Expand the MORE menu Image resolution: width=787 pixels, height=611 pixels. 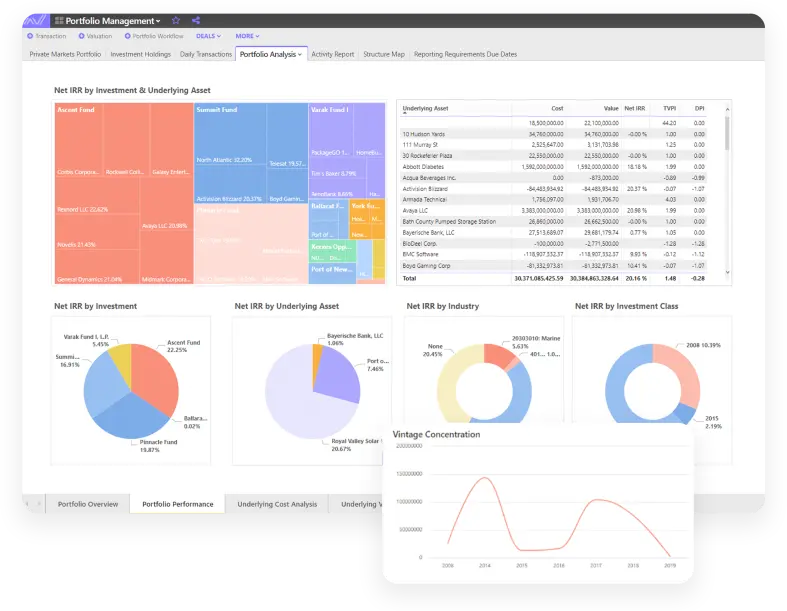pos(248,36)
